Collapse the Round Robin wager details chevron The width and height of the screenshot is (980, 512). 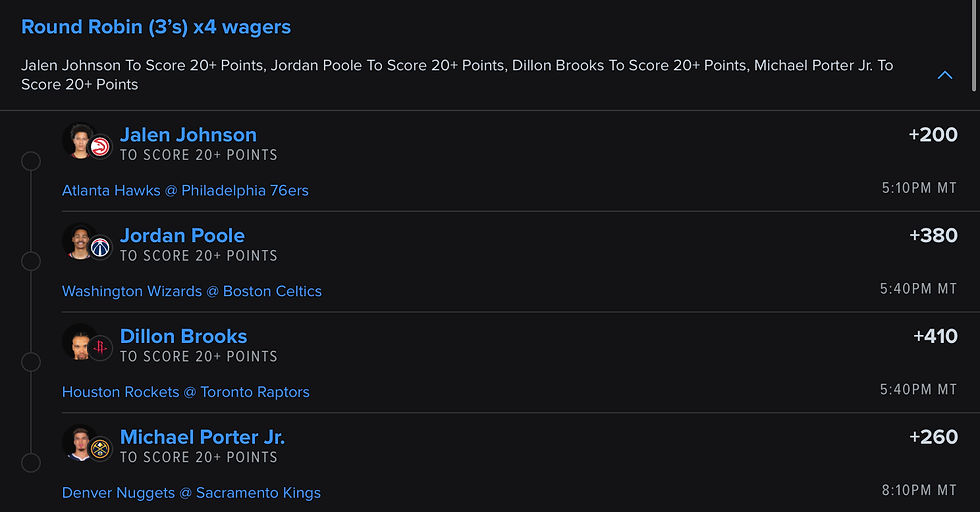click(945, 75)
